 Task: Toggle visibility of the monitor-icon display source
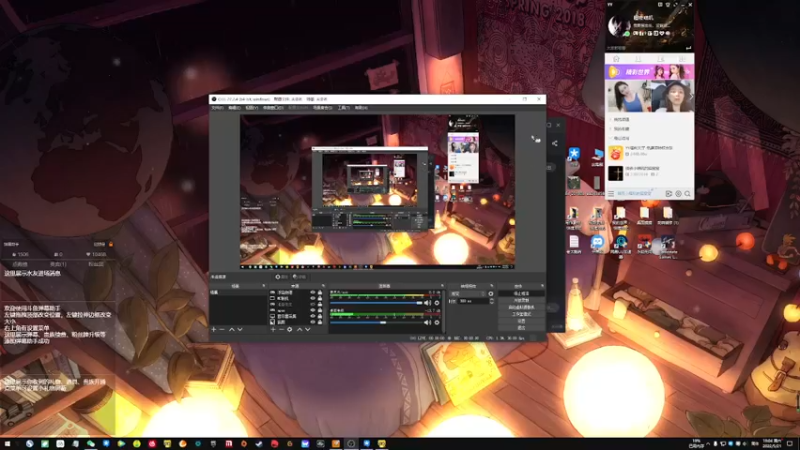(x=313, y=316)
